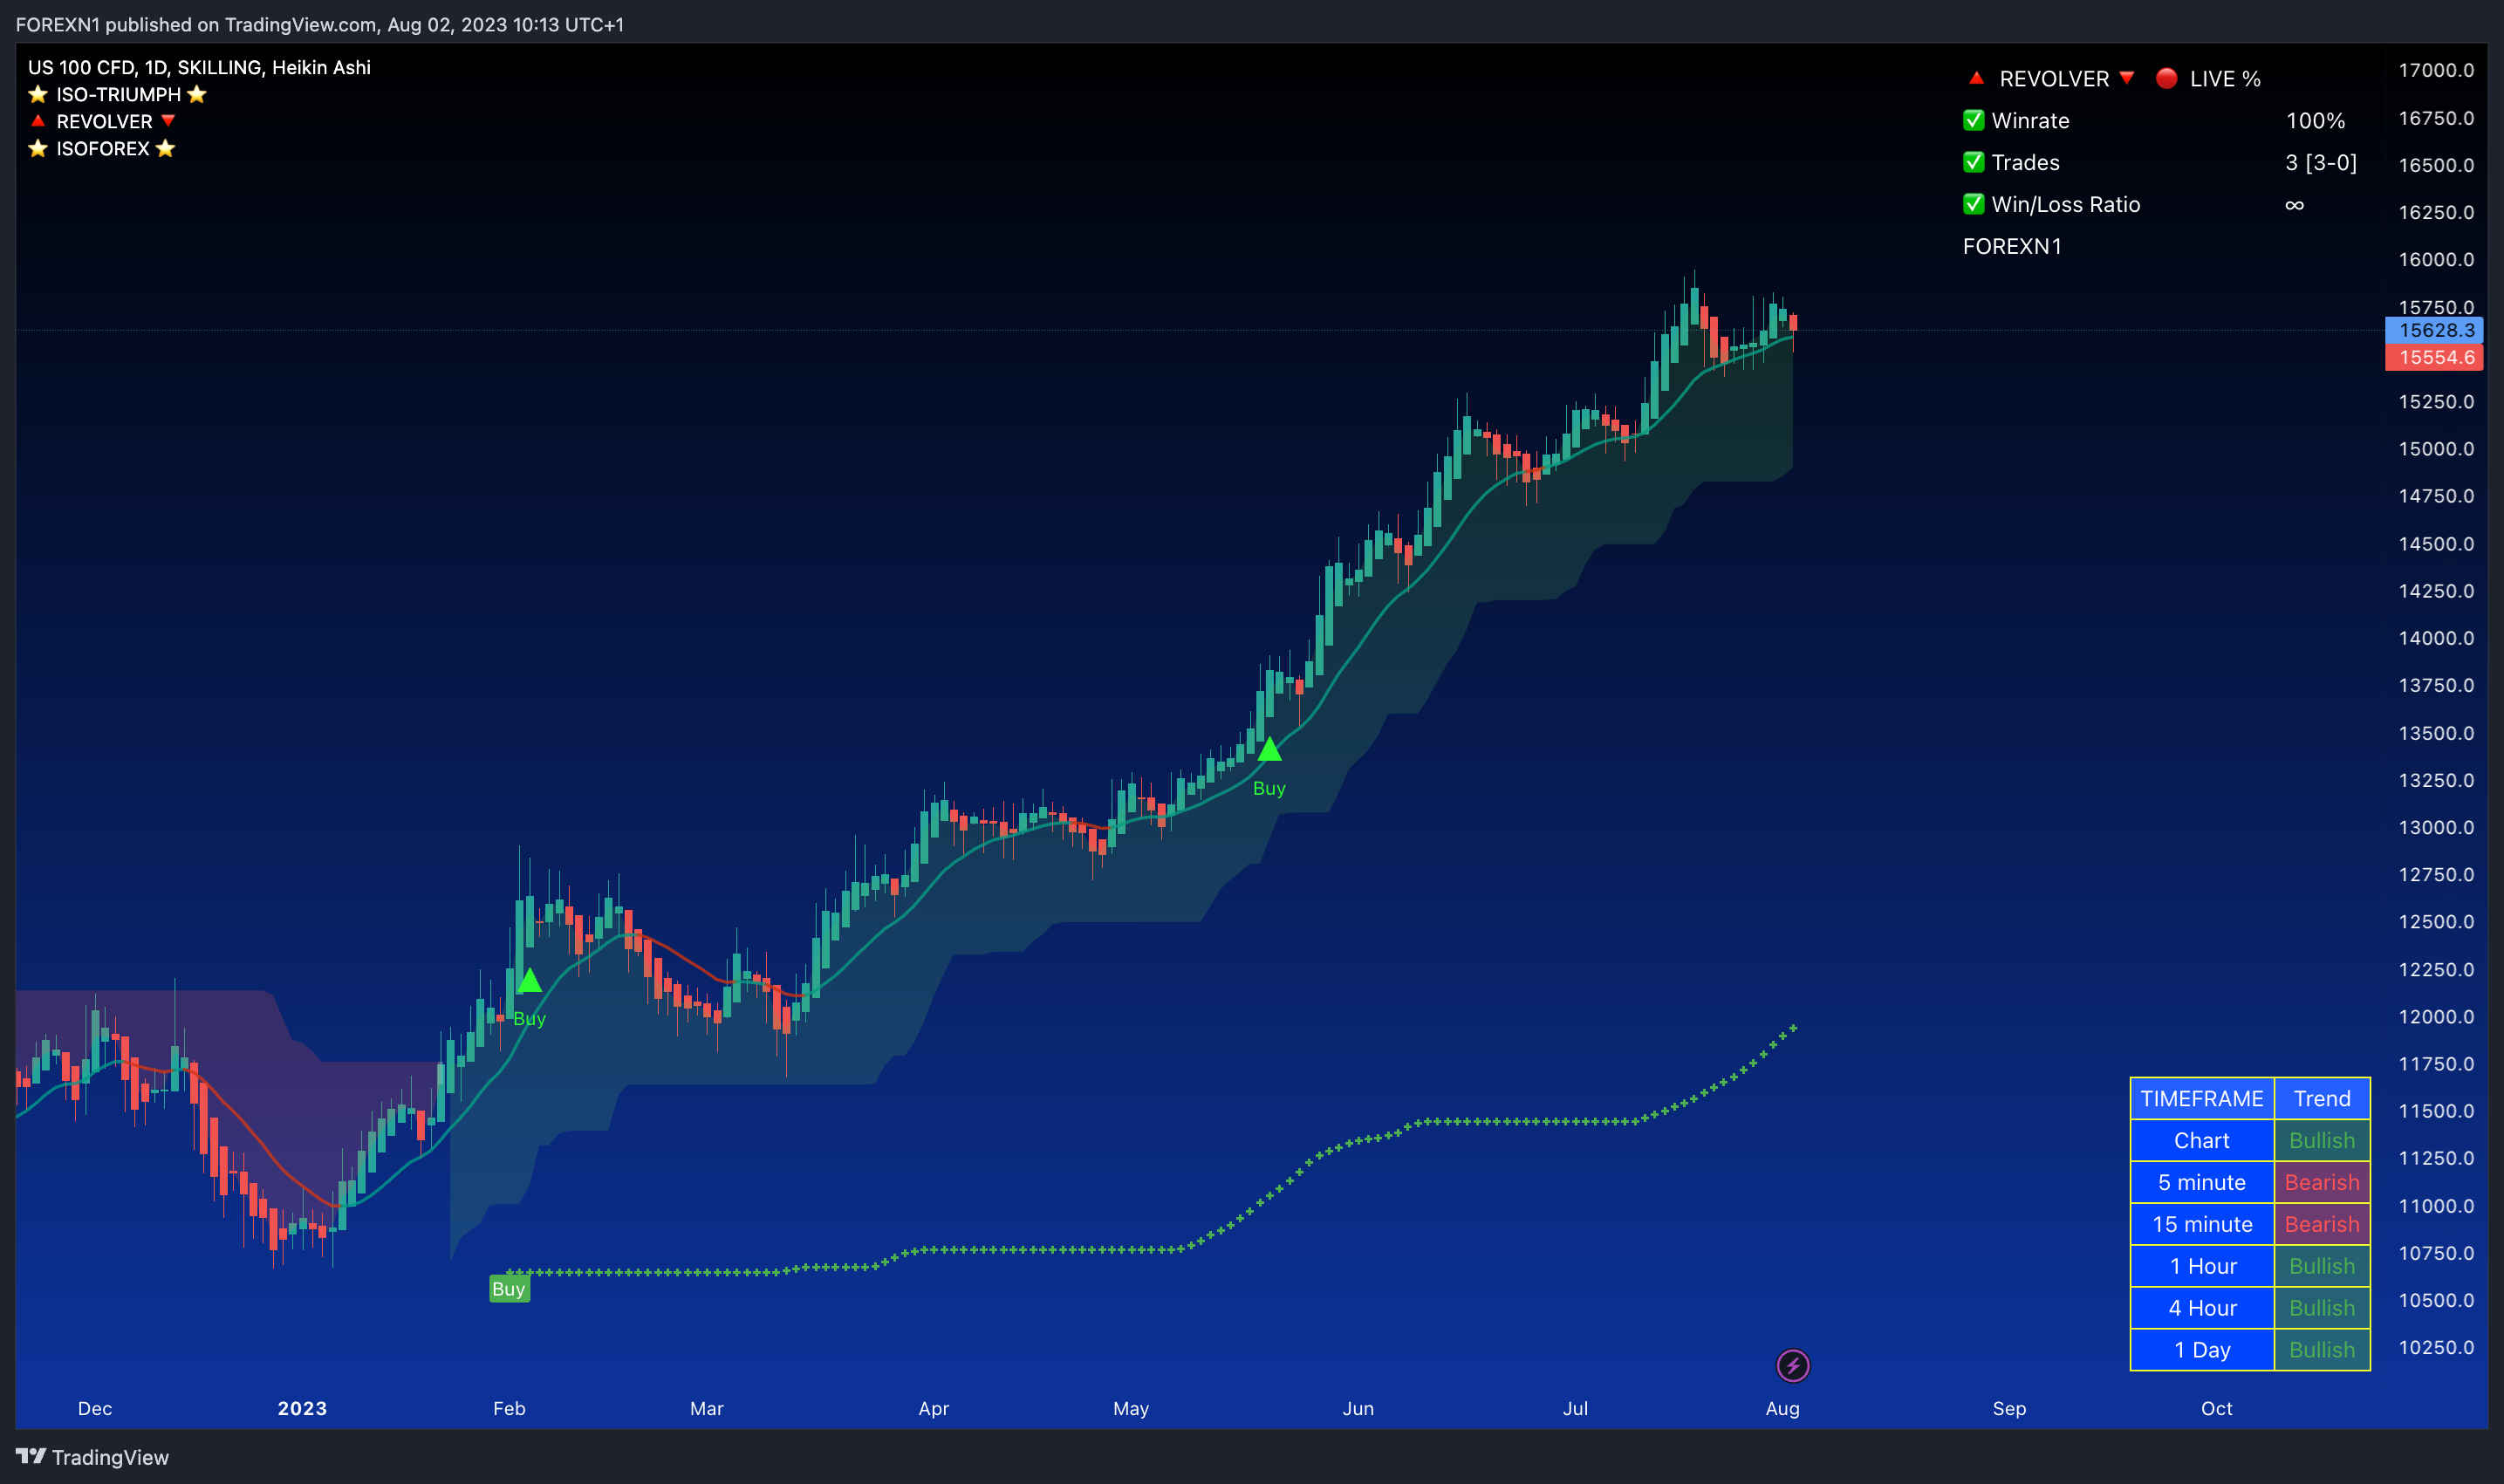Select the REVOLVER indicator legend label
The image size is (2504, 1484).
point(104,121)
